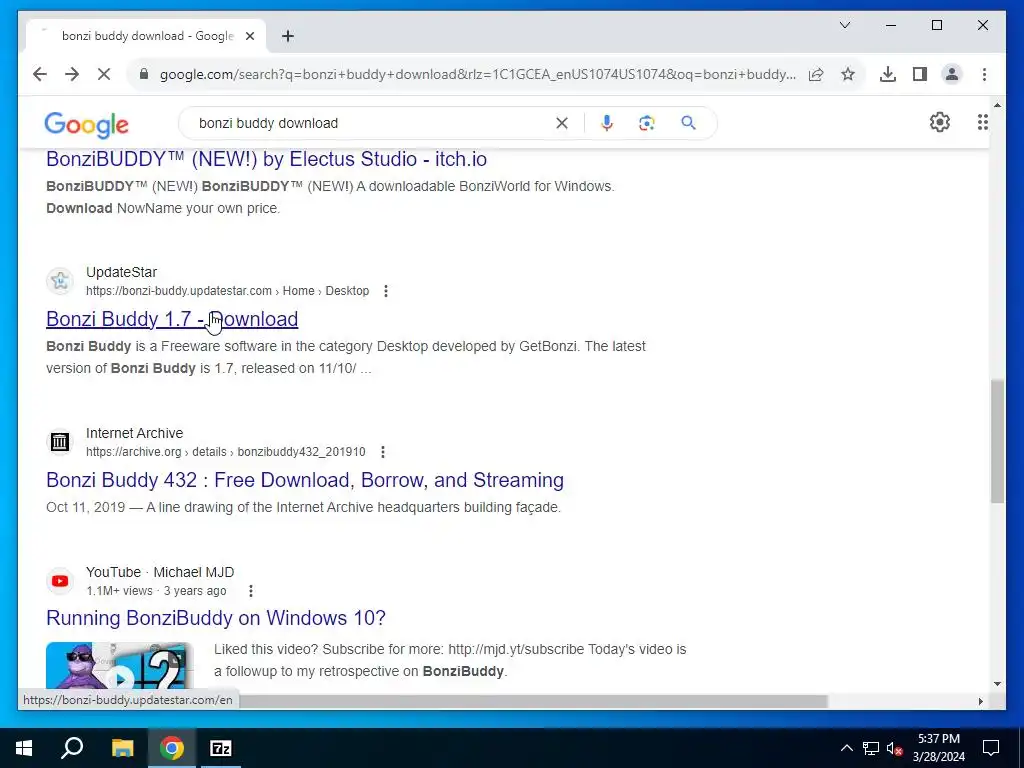Open File Explorer from taskbar
1024x768 pixels.
click(122, 748)
